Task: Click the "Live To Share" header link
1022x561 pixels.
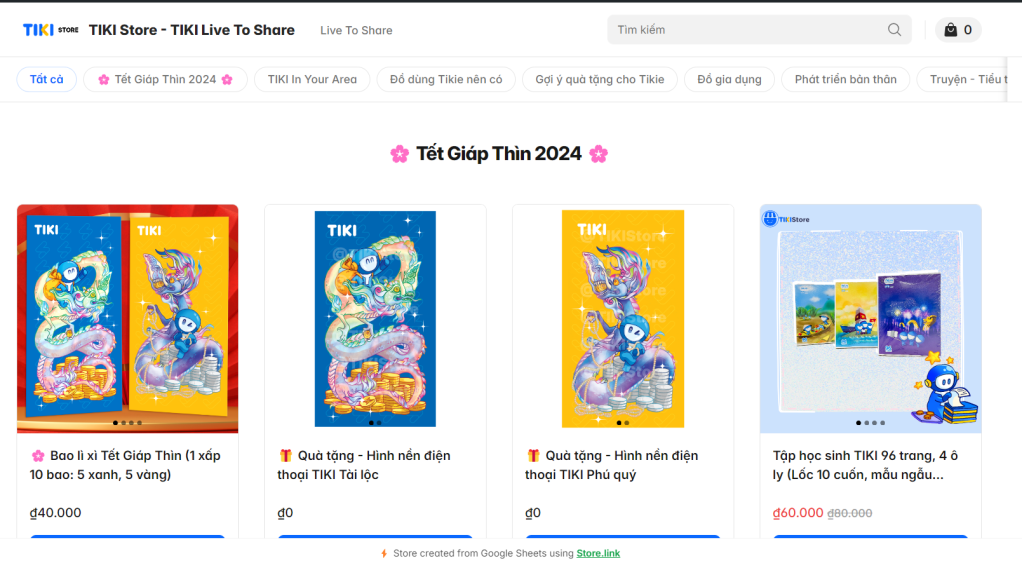Action: pyautogui.click(x=356, y=30)
